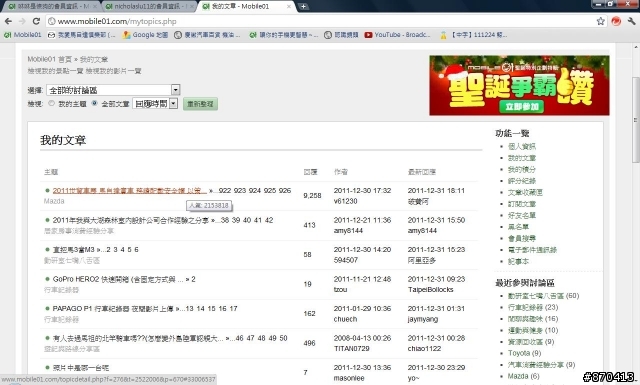Go to page 50 of 馬祖北竿 topic
Viewport: 640px width, 385px height.
(283, 338)
